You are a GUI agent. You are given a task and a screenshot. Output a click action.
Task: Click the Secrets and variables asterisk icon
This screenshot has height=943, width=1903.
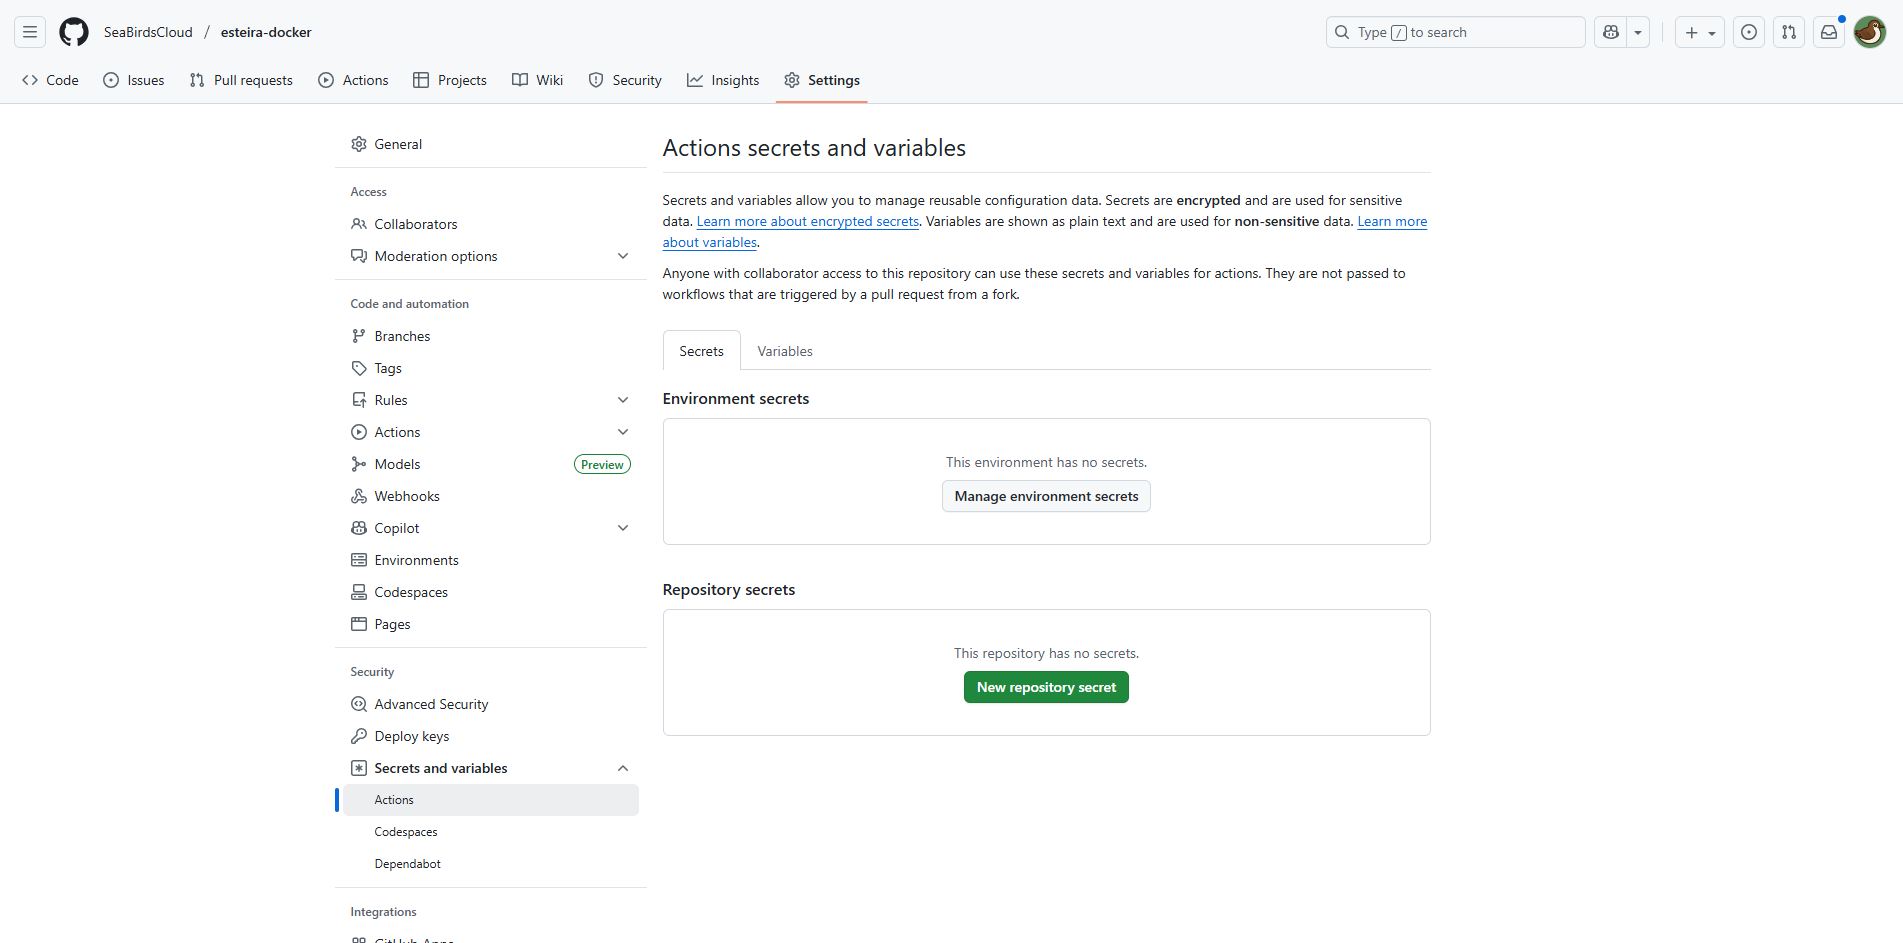359,768
